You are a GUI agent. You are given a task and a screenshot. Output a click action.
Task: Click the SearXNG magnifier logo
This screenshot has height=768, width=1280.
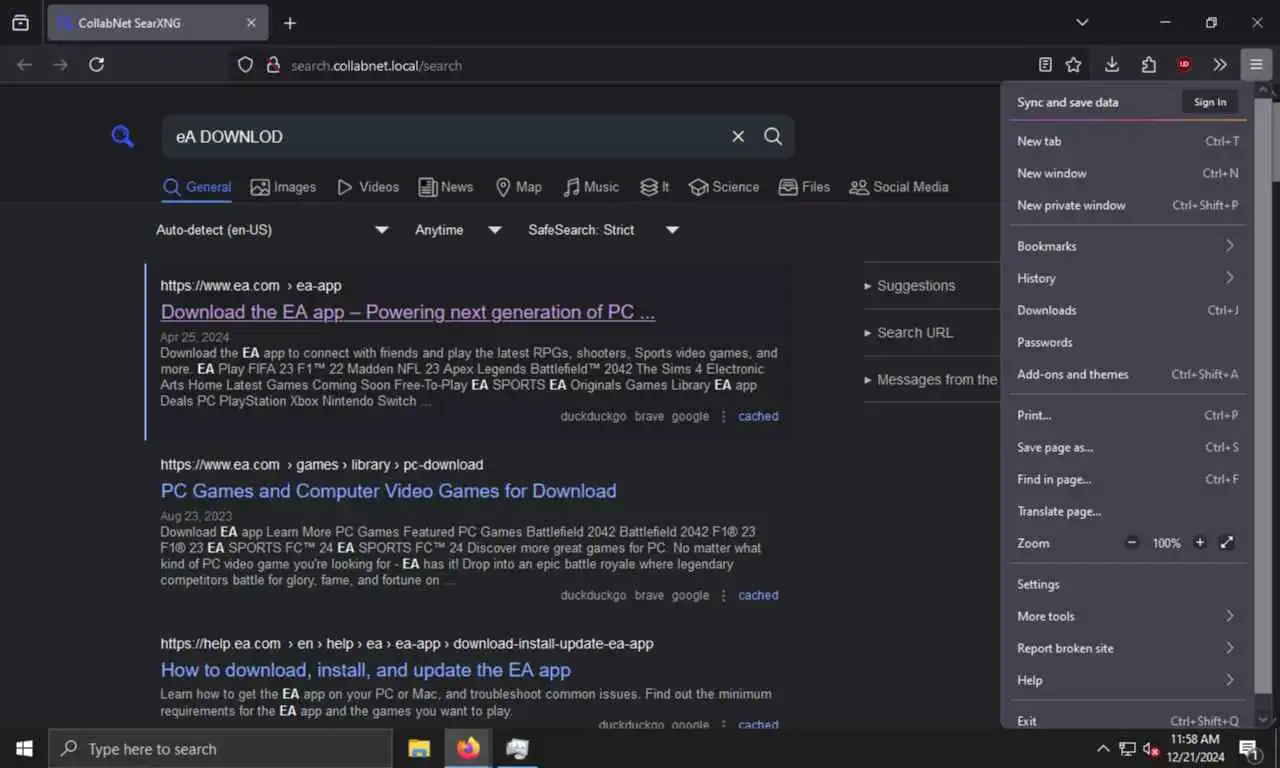(x=123, y=136)
